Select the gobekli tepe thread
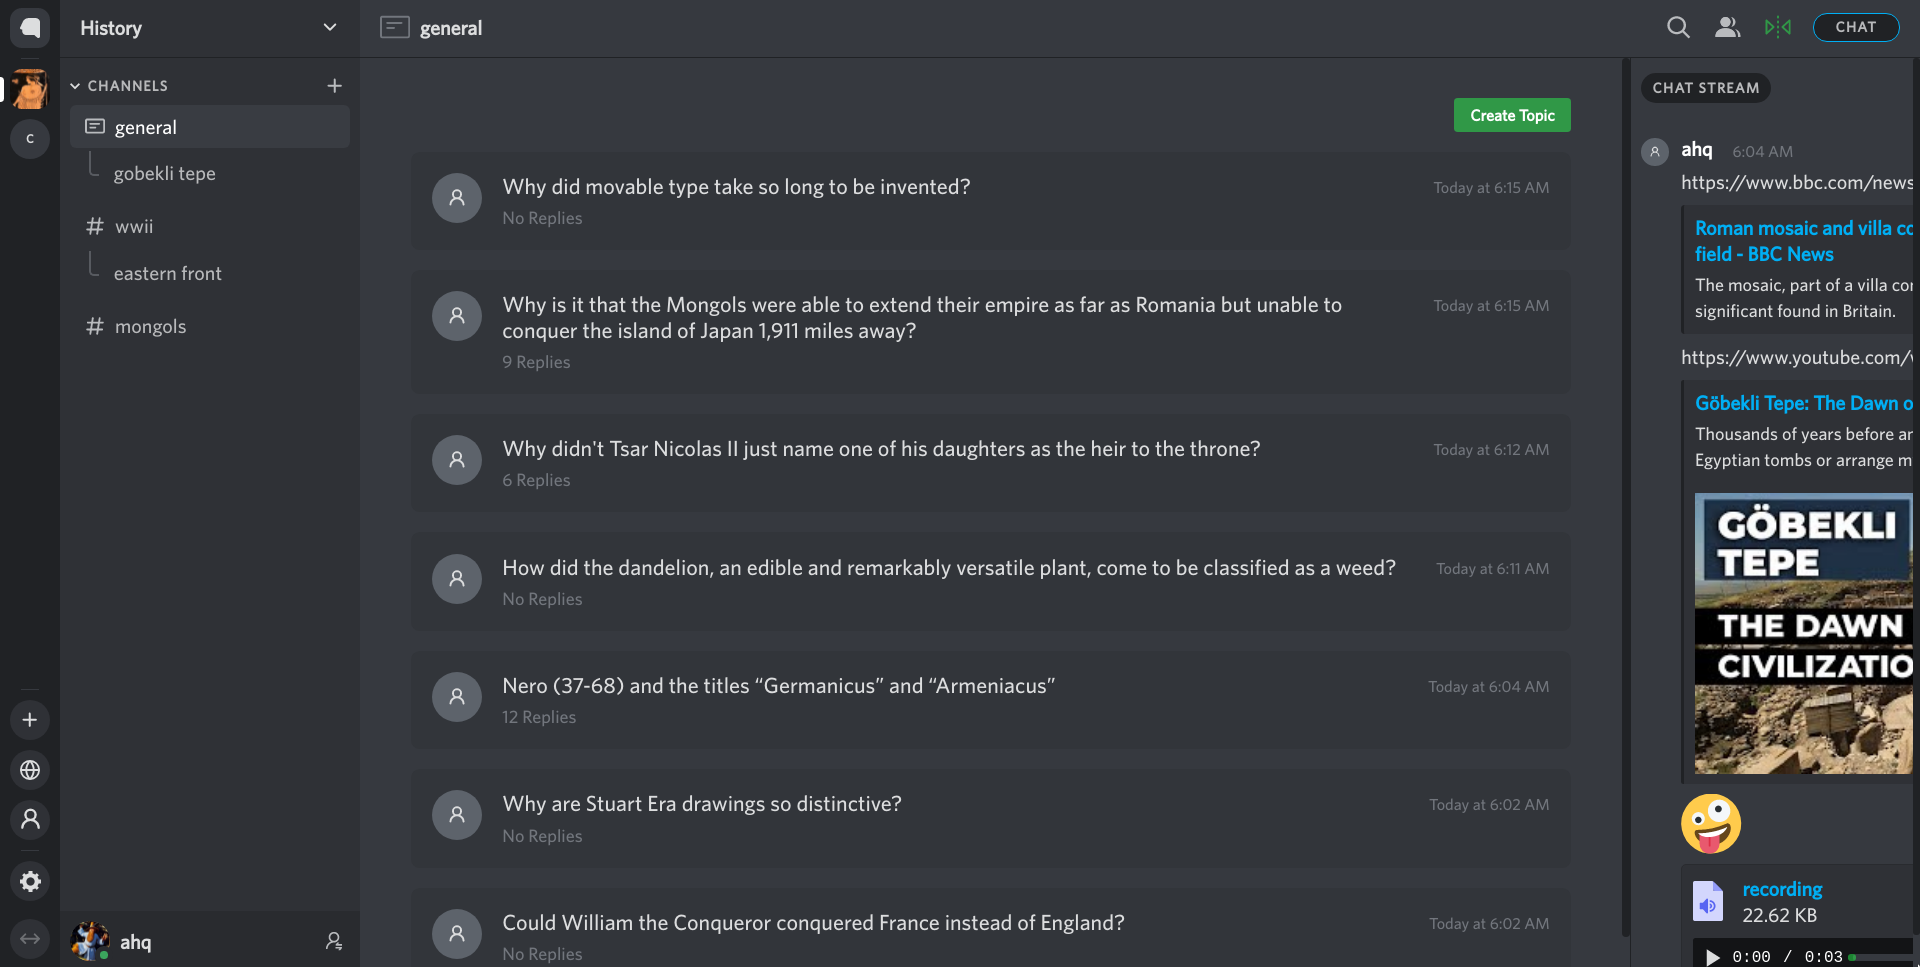 pos(164,174)
